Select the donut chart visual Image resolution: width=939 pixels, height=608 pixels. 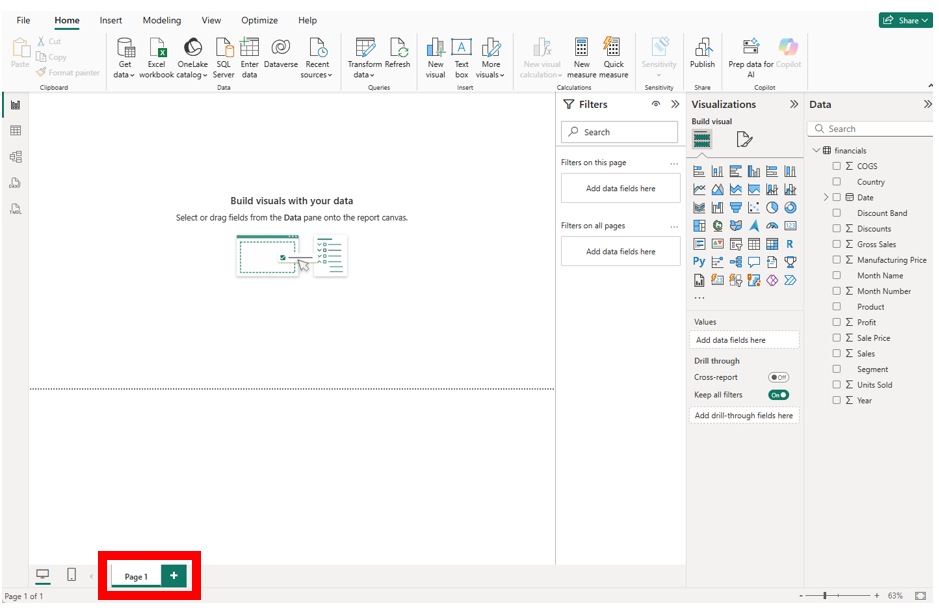pyautogui.click(x=790, y=208)
